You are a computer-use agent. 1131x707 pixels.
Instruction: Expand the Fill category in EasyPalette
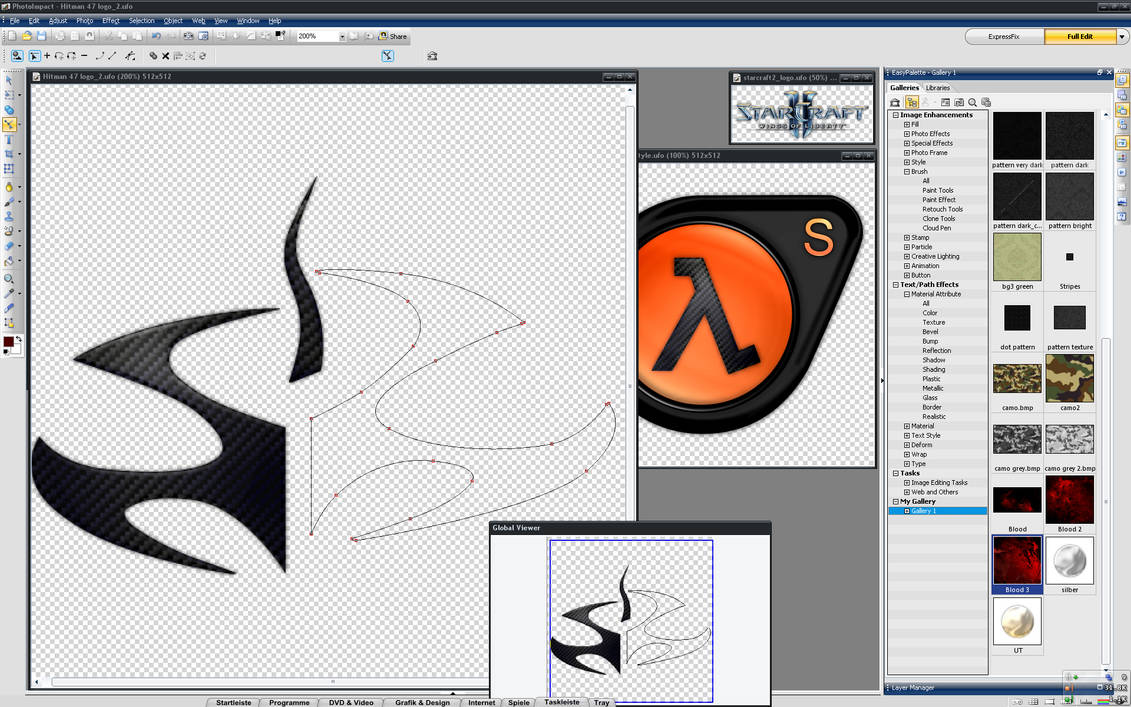[907, 124]
